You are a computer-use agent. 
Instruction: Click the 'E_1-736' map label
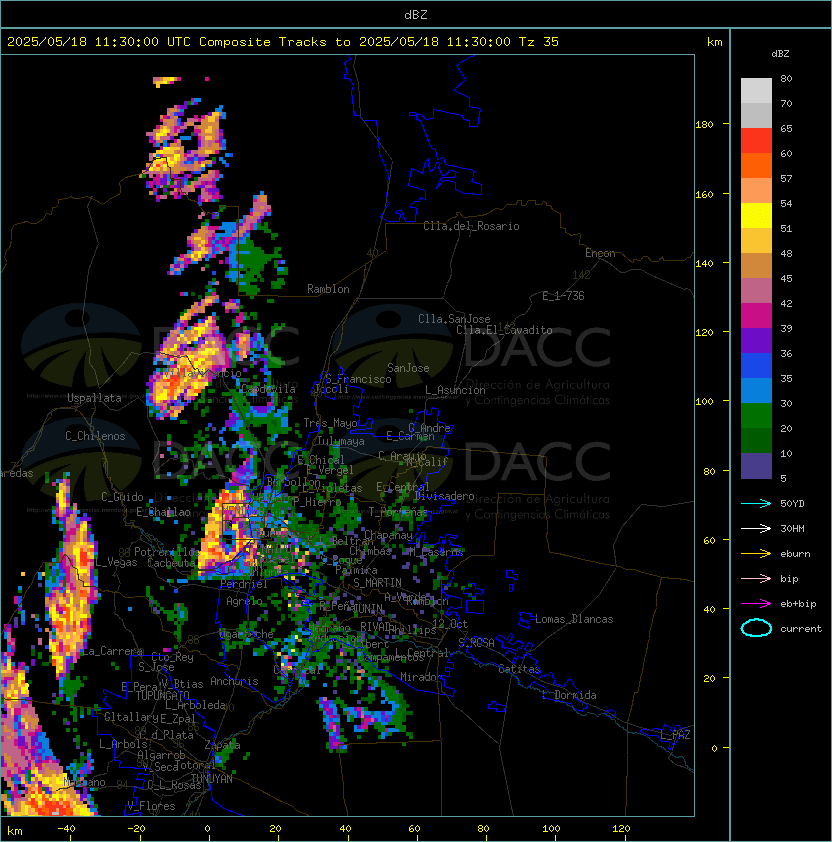[563, 296]
